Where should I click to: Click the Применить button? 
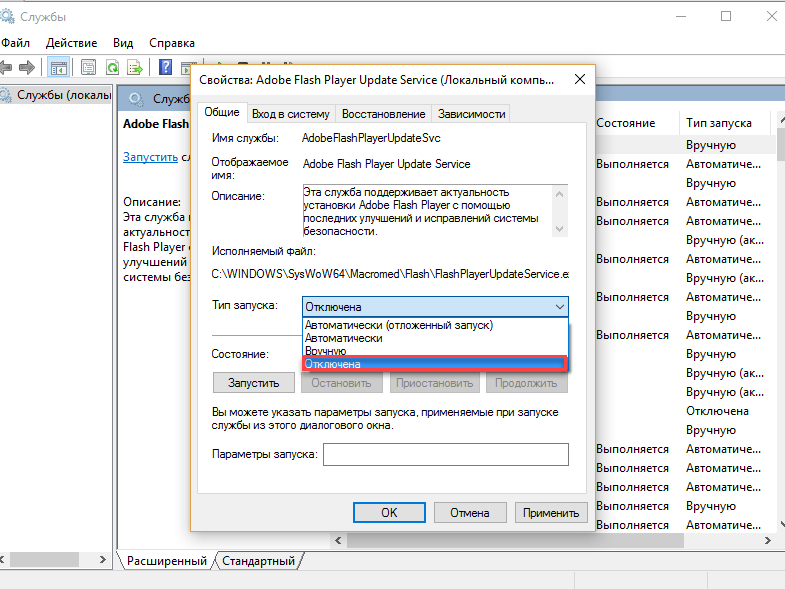tap(550, 512)
